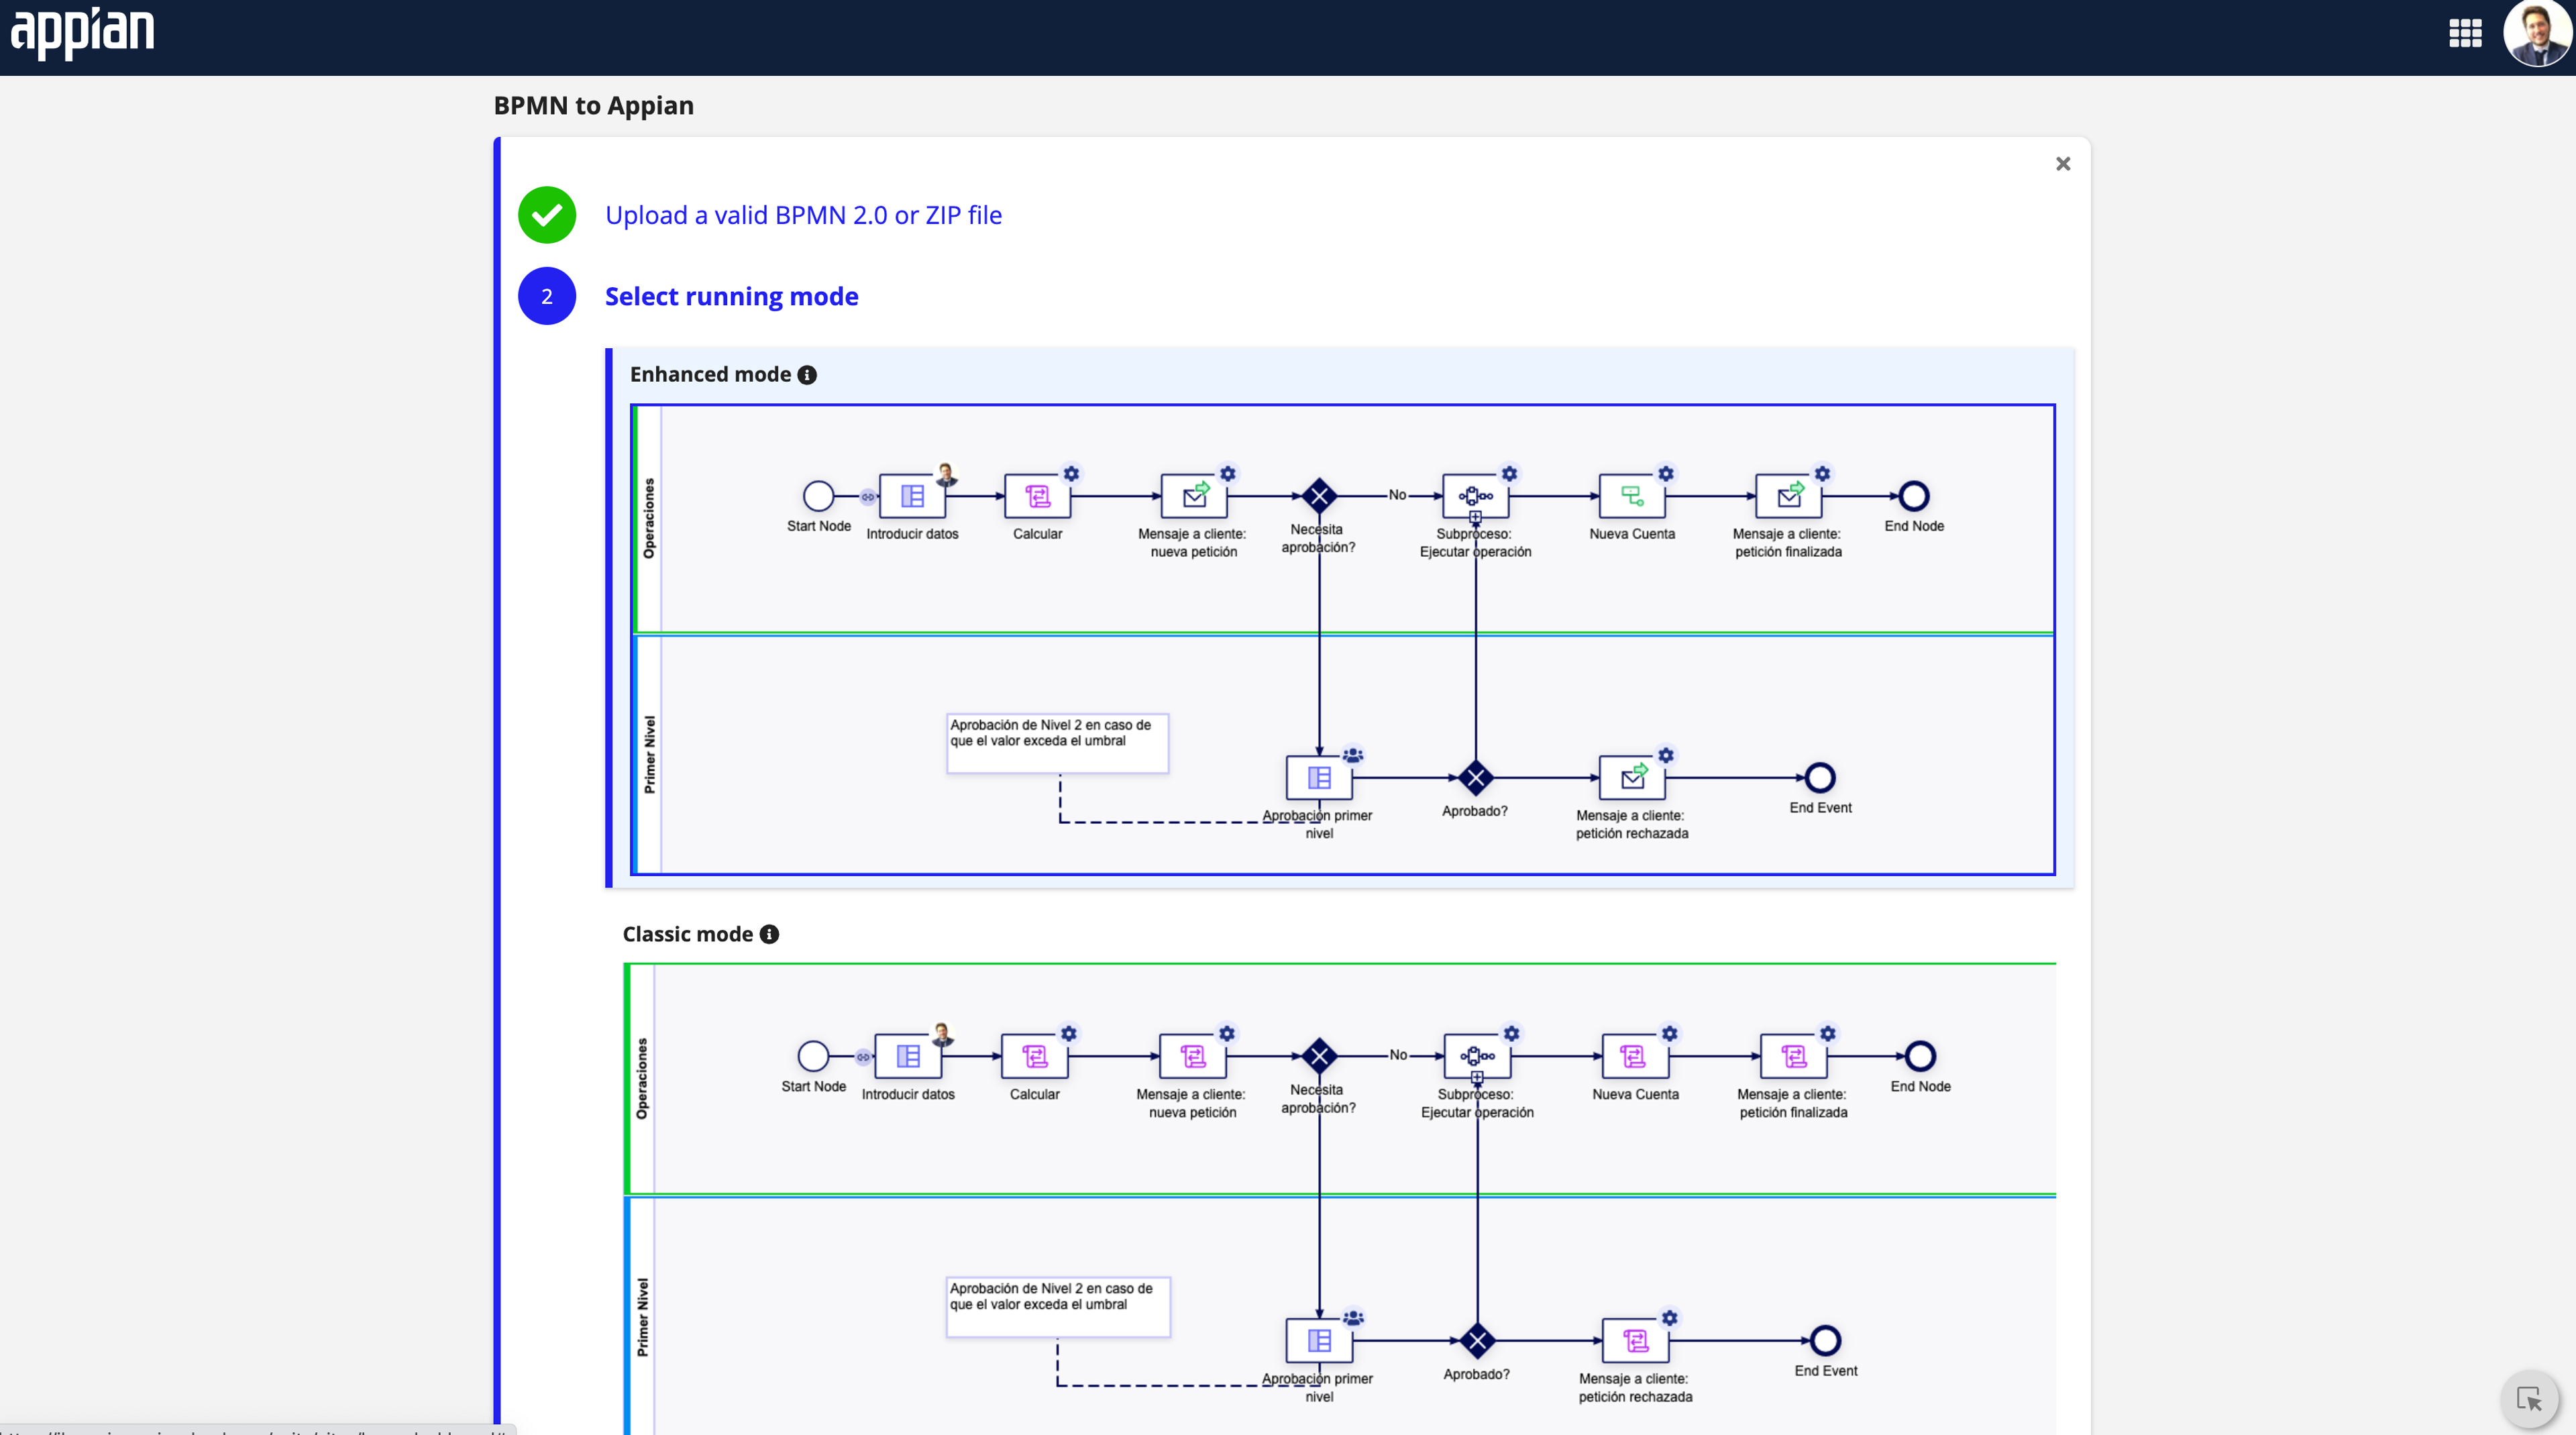Click Aprobación primer nivel node in Classic mode

click(1319, 1340)
